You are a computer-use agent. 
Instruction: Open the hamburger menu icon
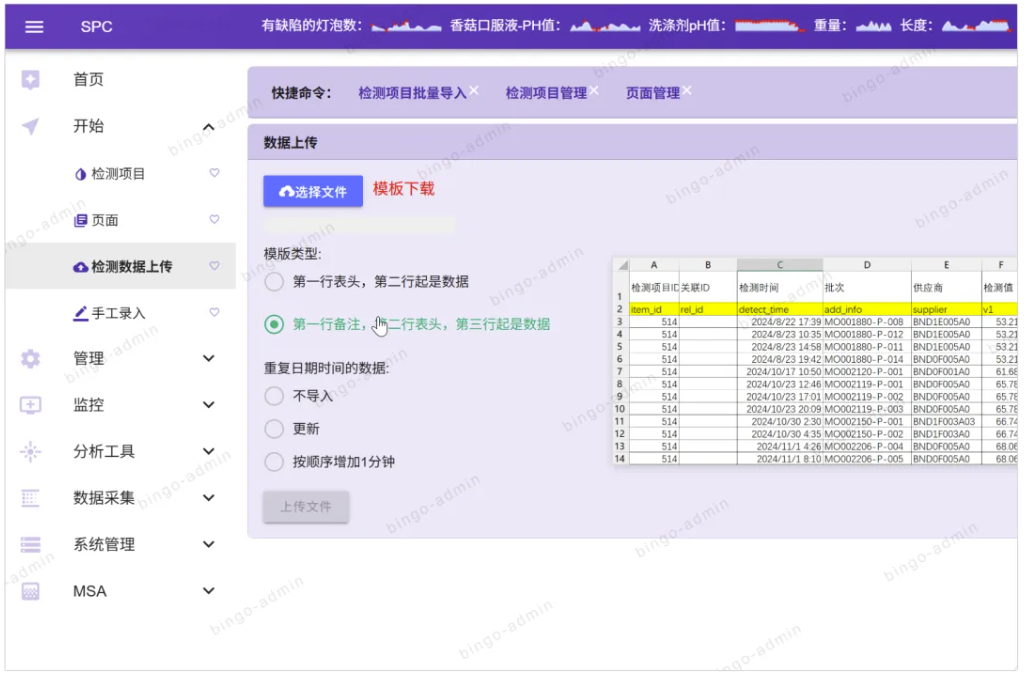(x=34, y=26)
